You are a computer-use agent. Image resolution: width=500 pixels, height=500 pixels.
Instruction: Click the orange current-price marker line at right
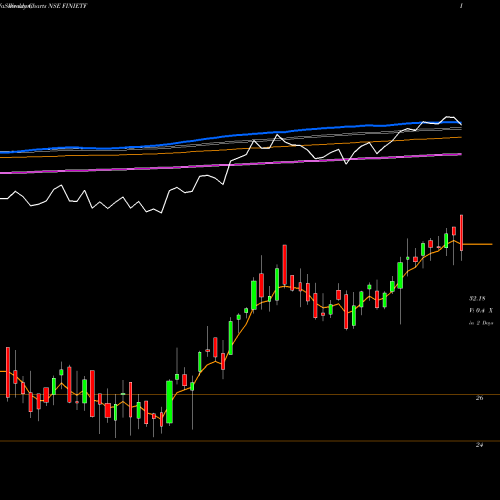pos(478,244)
